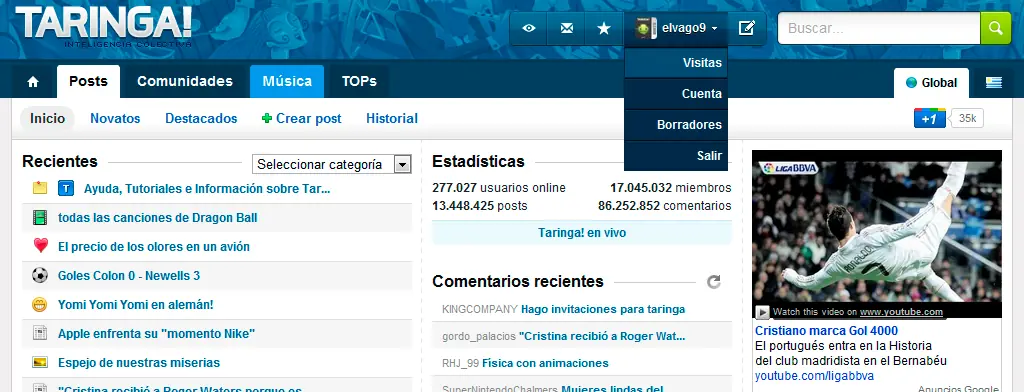Open post Goles Colon 0 - Newells 3

129,276
